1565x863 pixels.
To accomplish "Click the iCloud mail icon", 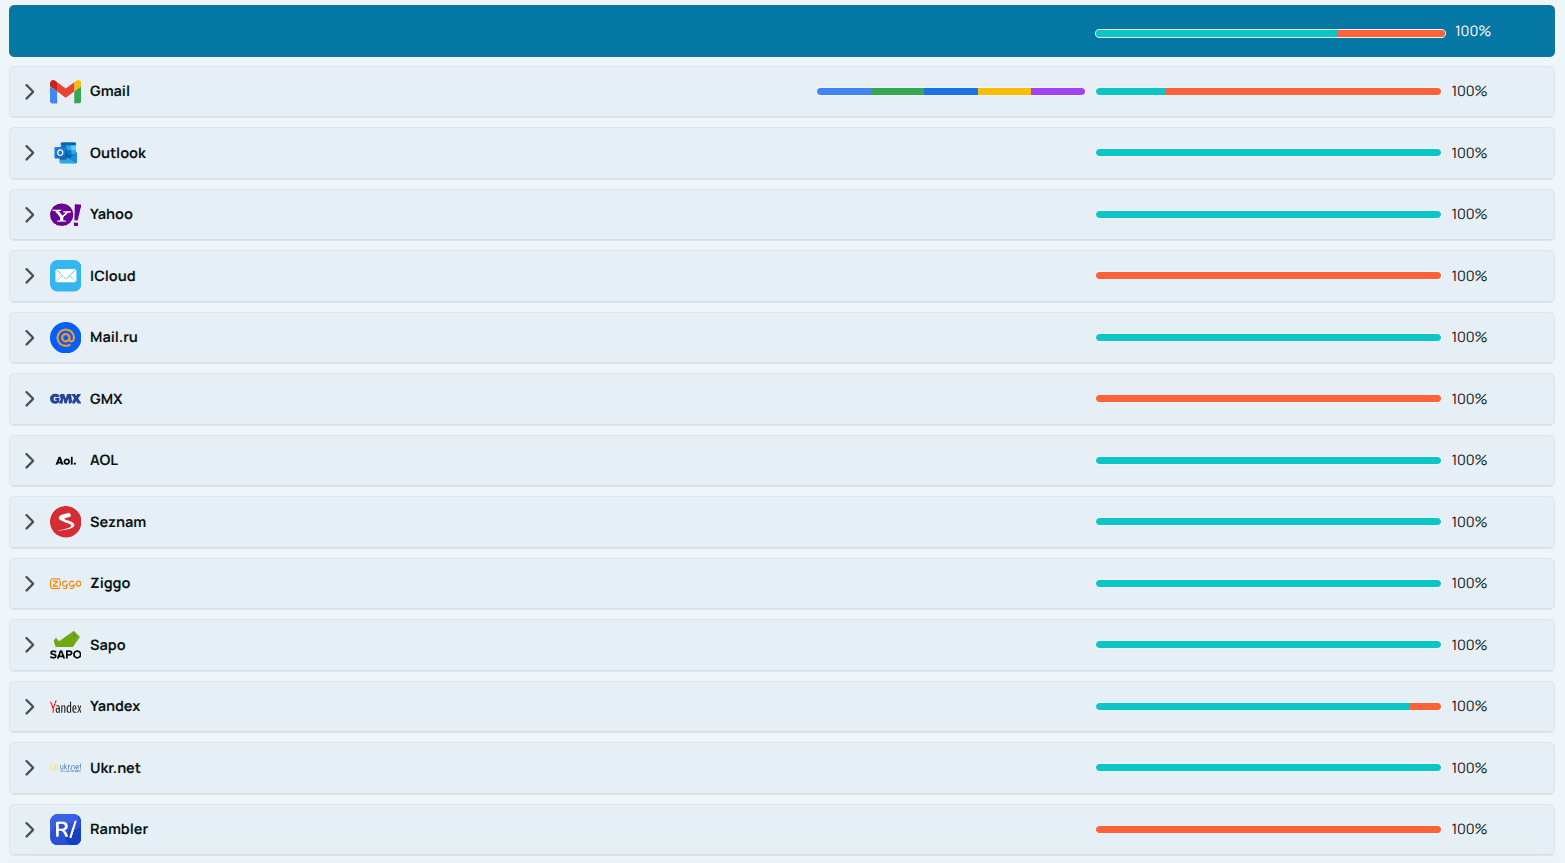I will pyautogui.click(x=65, y=276).
